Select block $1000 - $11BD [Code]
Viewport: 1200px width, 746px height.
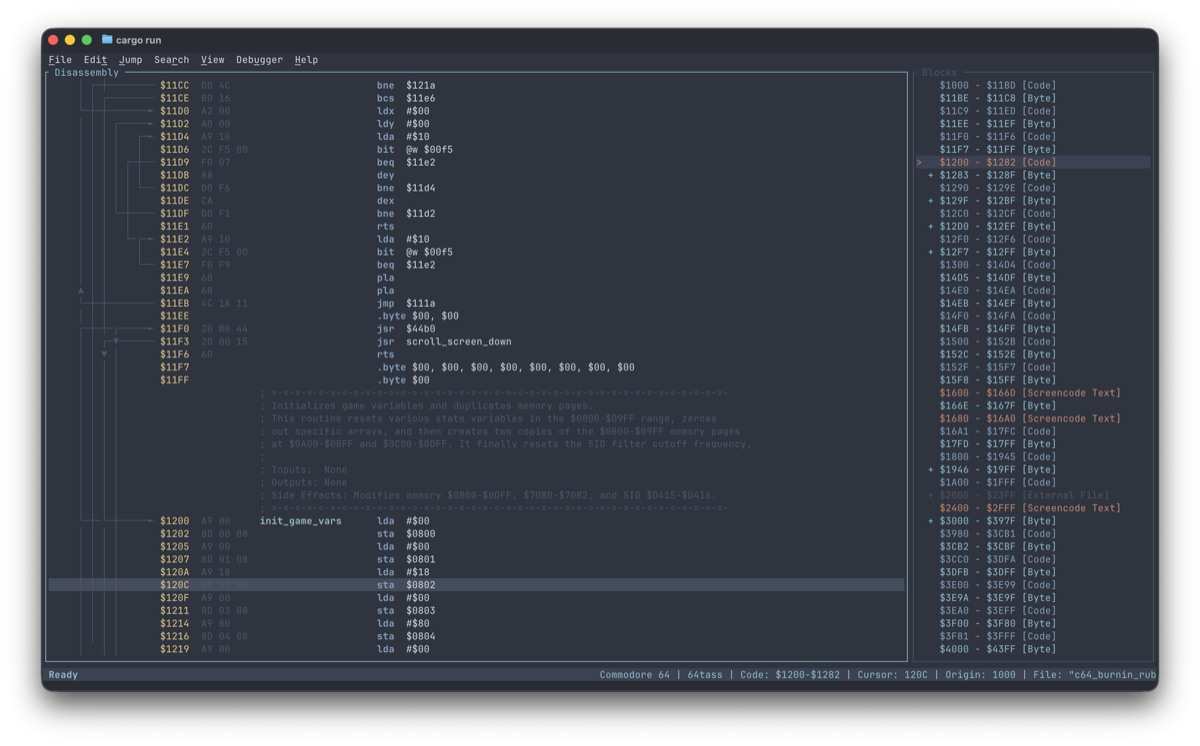[997, 85]
